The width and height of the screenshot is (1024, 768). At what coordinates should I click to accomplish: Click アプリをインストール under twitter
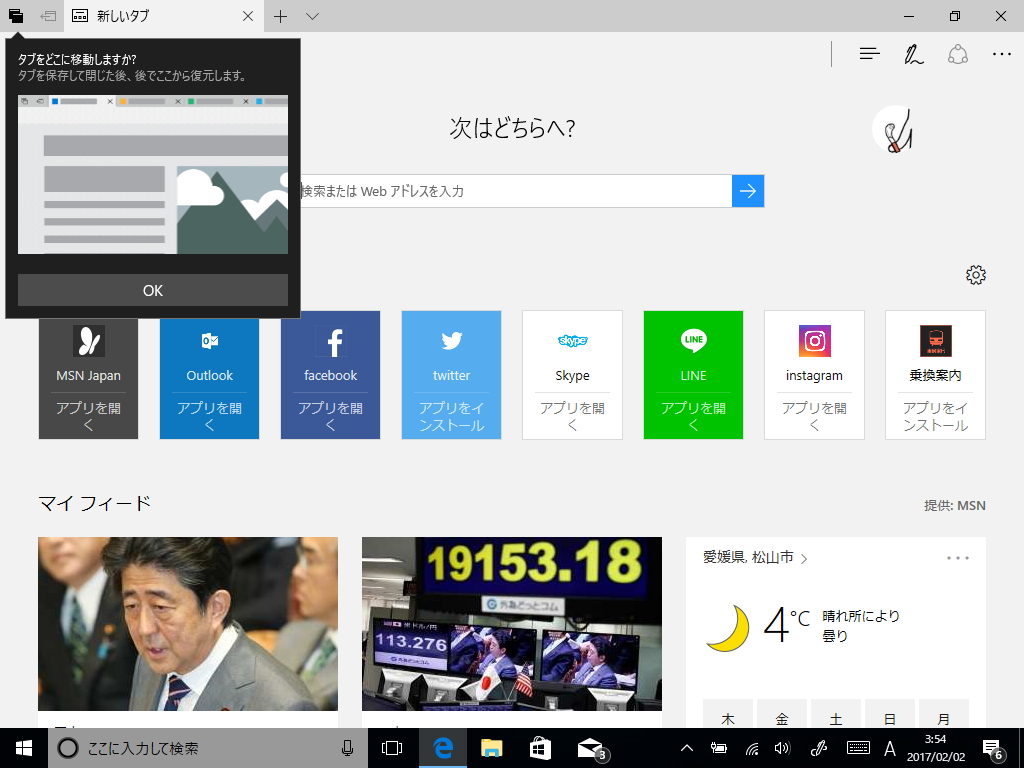click(x=451, y=416)
